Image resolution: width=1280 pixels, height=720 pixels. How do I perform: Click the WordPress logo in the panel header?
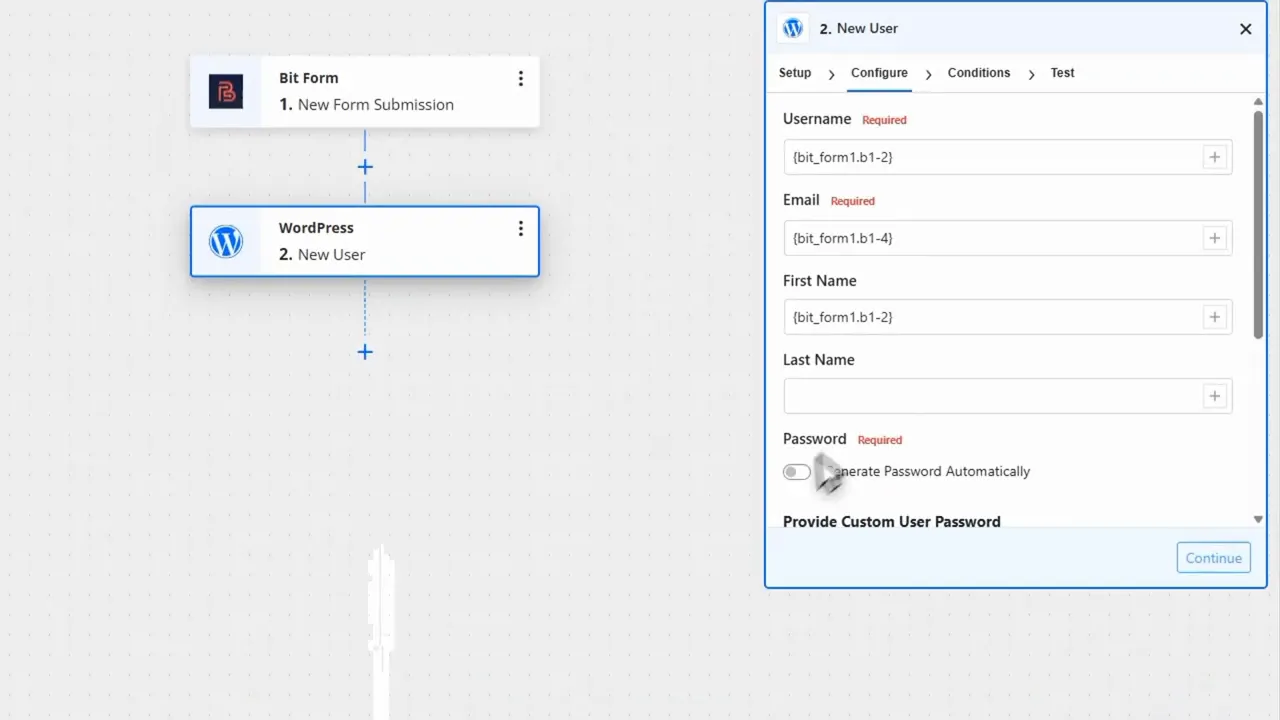(x=793, y=28)
